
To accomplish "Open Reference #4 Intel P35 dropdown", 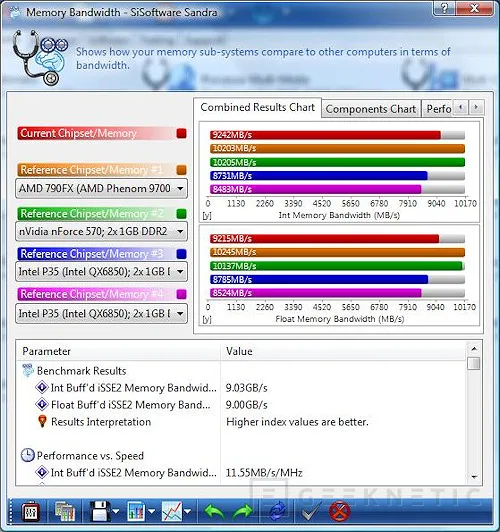I will click(101, 314).
